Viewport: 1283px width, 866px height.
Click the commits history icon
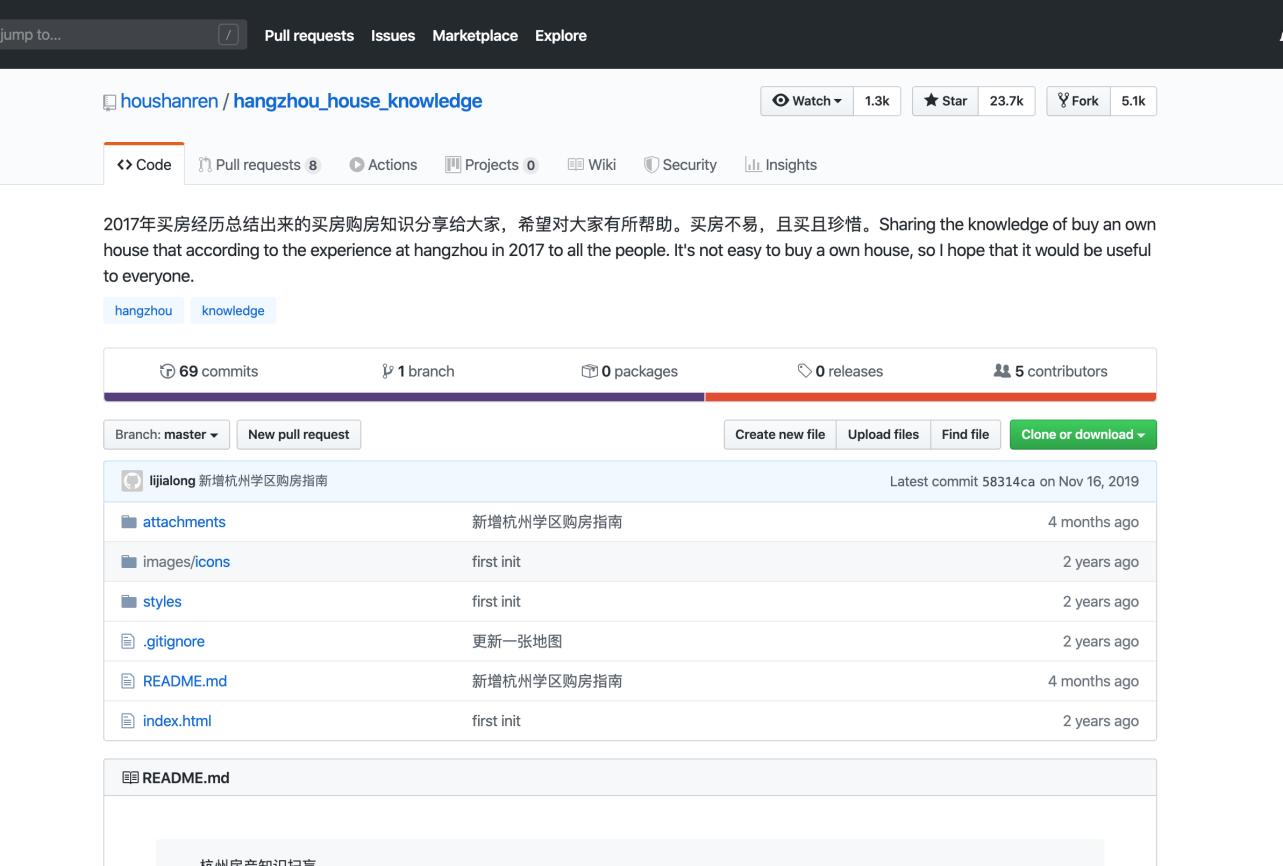click(x=167, y=371)
